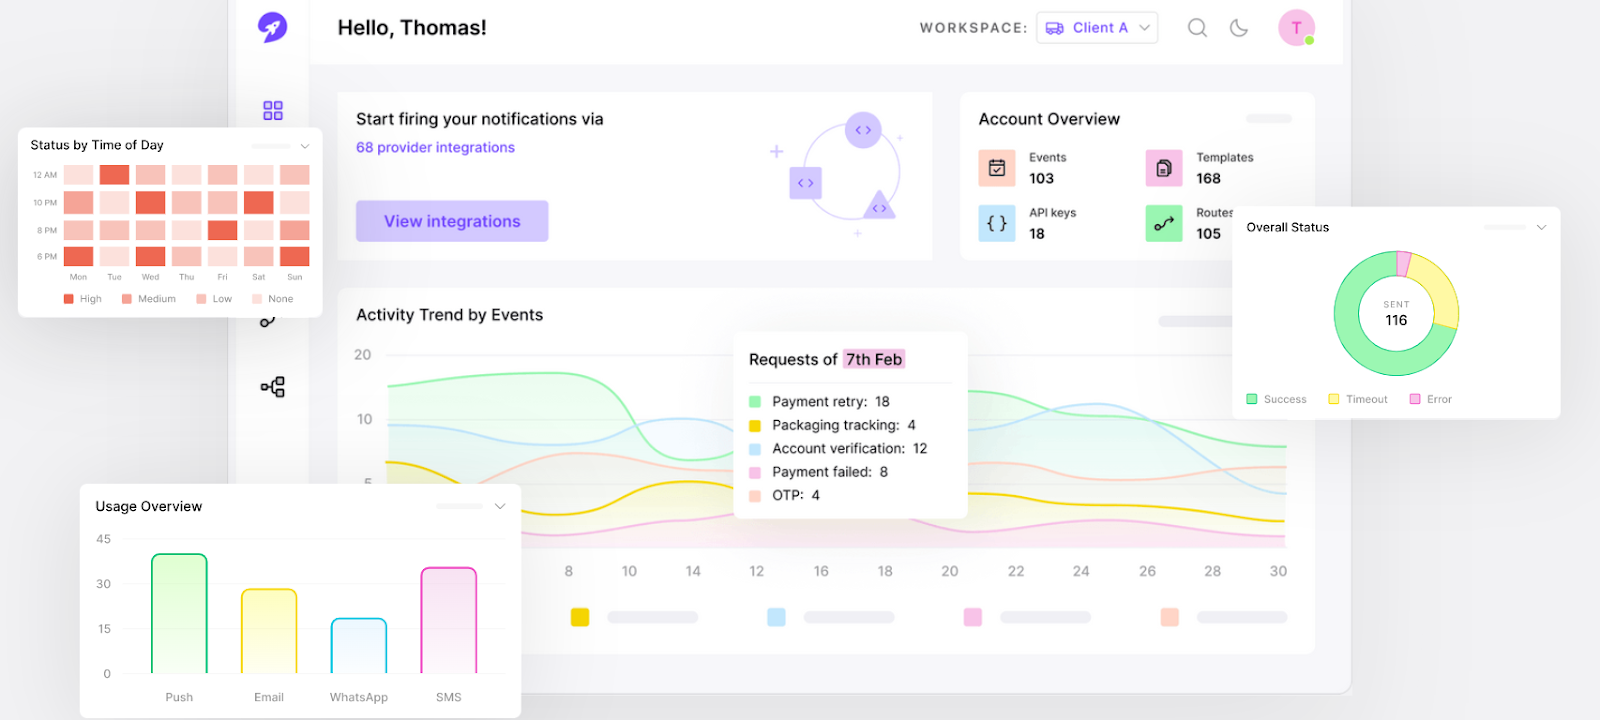Click the Routes path icon
This screenshot has width=1600, height=720.
(x=1164, y=224)
